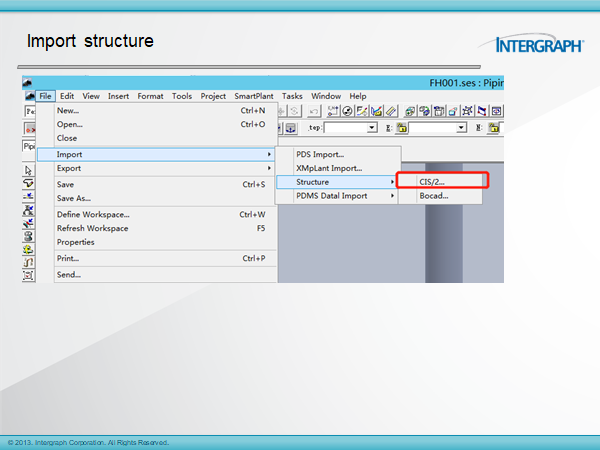Click the clip by object toolbar icon
This screenshot has height=450, width=600.
point(453,111)
